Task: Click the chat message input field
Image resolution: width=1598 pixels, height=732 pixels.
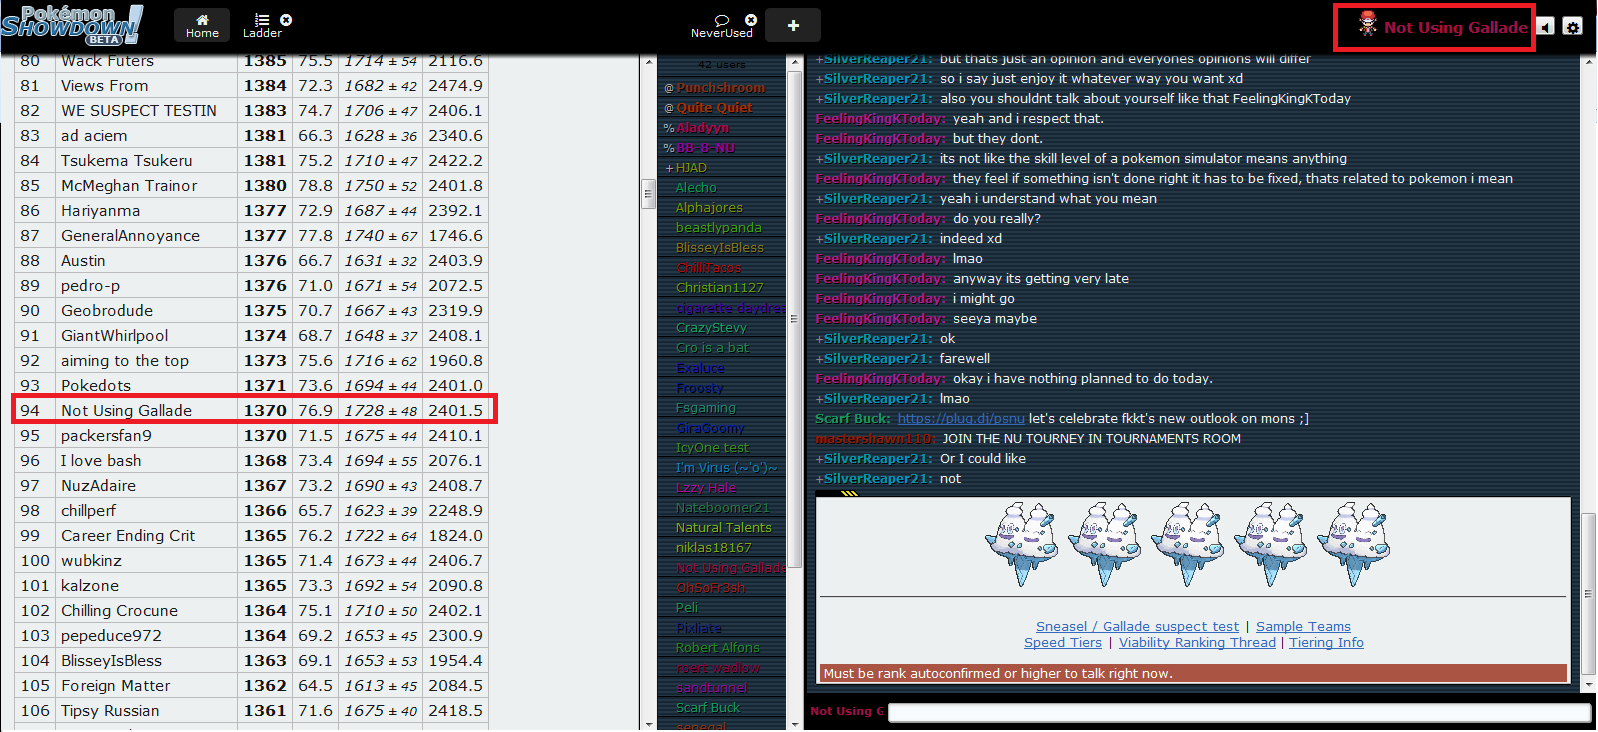Action: (x=1238, y=712)
